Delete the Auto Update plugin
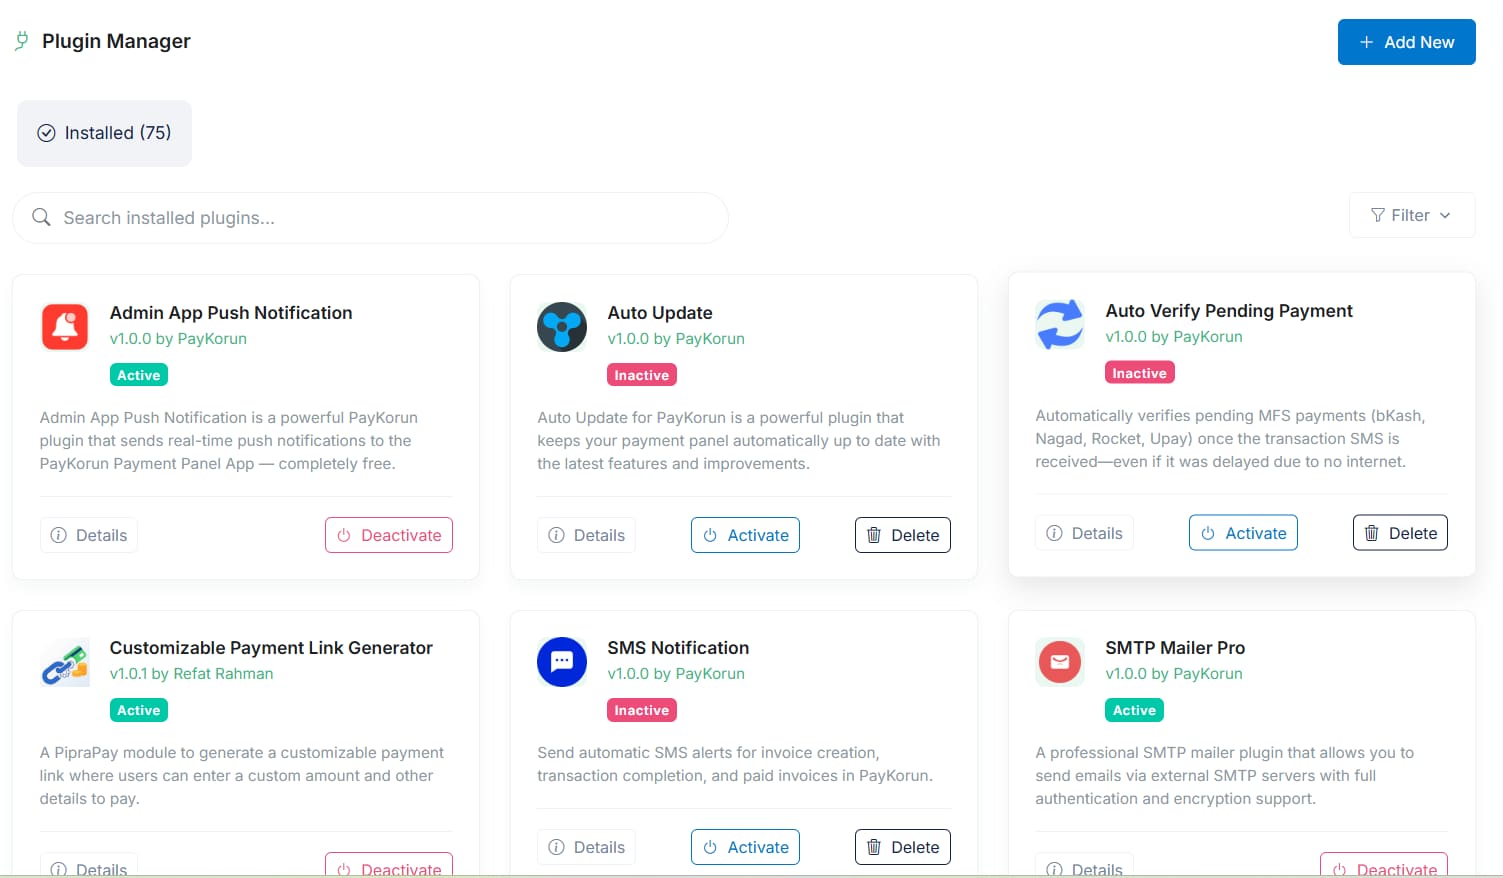The width and height of the screenshot is (1503, 878). (902, 535)
